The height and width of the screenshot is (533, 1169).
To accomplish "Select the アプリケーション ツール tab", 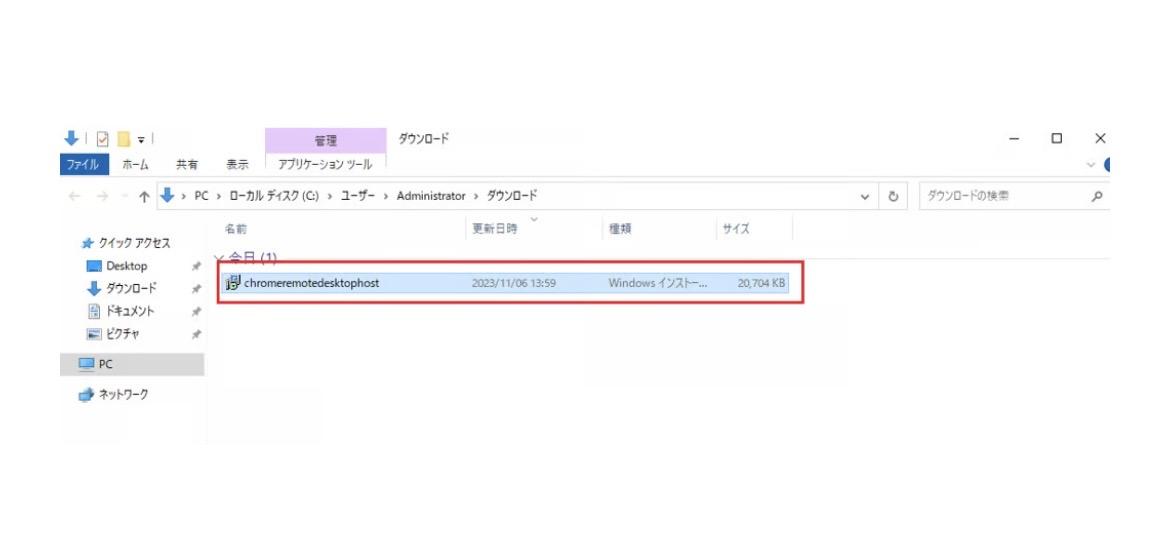I will click(325, 165).
